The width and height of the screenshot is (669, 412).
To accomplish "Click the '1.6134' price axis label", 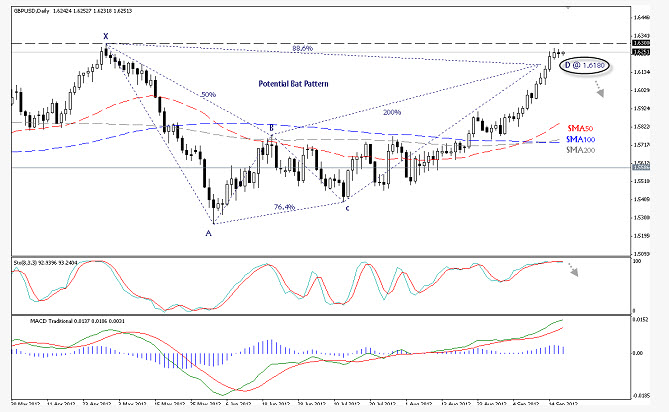I will (642, 72).
